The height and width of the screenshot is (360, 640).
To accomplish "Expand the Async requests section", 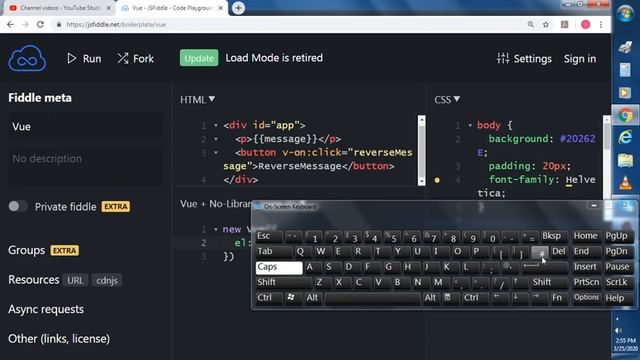I will pyautogui.click(x=46, y=309).
